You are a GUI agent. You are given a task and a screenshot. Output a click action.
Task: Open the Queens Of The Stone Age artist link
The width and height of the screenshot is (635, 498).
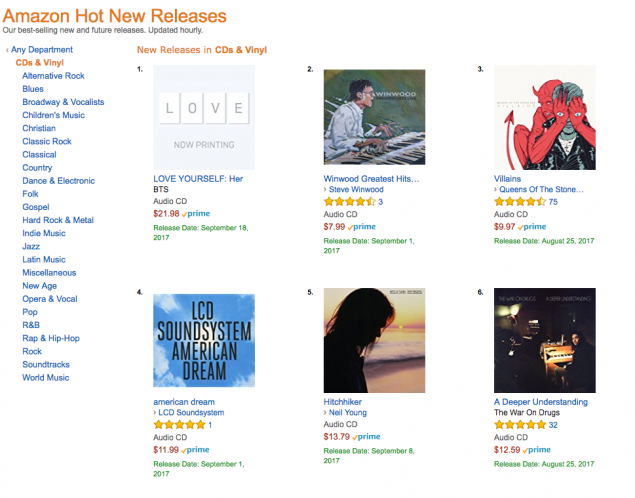coord(541,190)
